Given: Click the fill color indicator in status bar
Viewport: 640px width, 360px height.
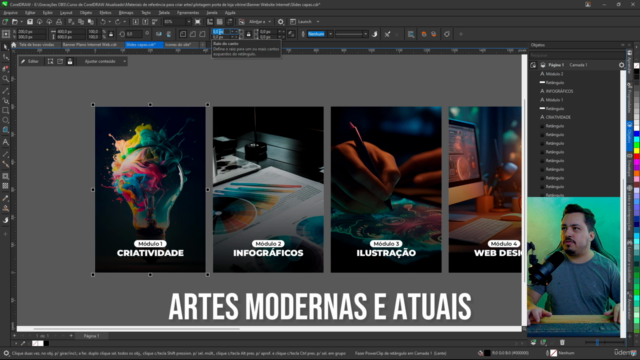Looking at the screenshot, I should click(487, 353).
